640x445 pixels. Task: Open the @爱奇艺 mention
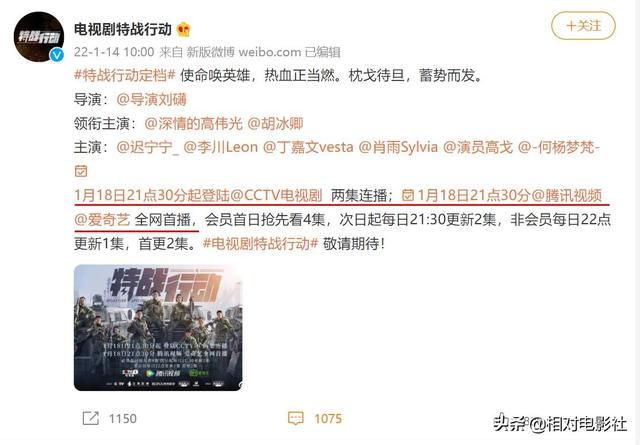coord(102,220)
